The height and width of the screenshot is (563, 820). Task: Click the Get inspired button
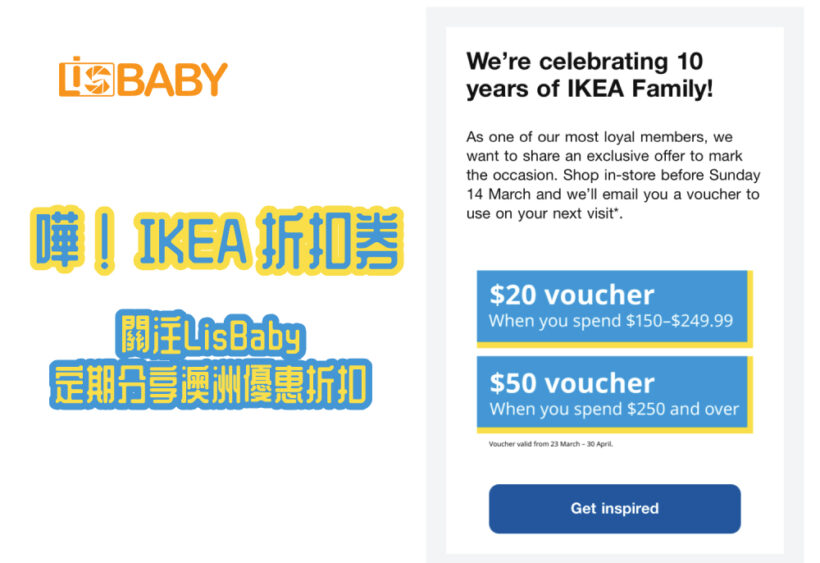[x=614, y=509]
